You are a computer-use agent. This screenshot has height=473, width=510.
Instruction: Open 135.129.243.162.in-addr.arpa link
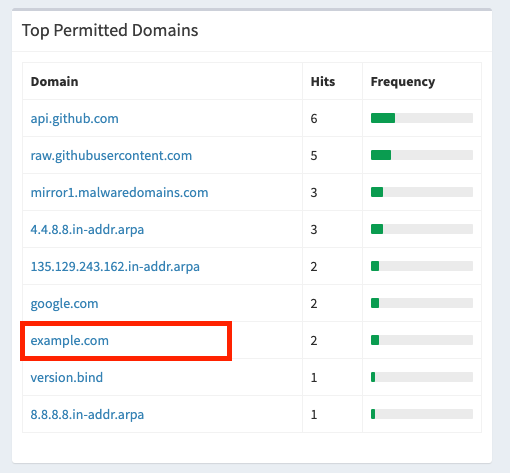(x=115, y=267)
